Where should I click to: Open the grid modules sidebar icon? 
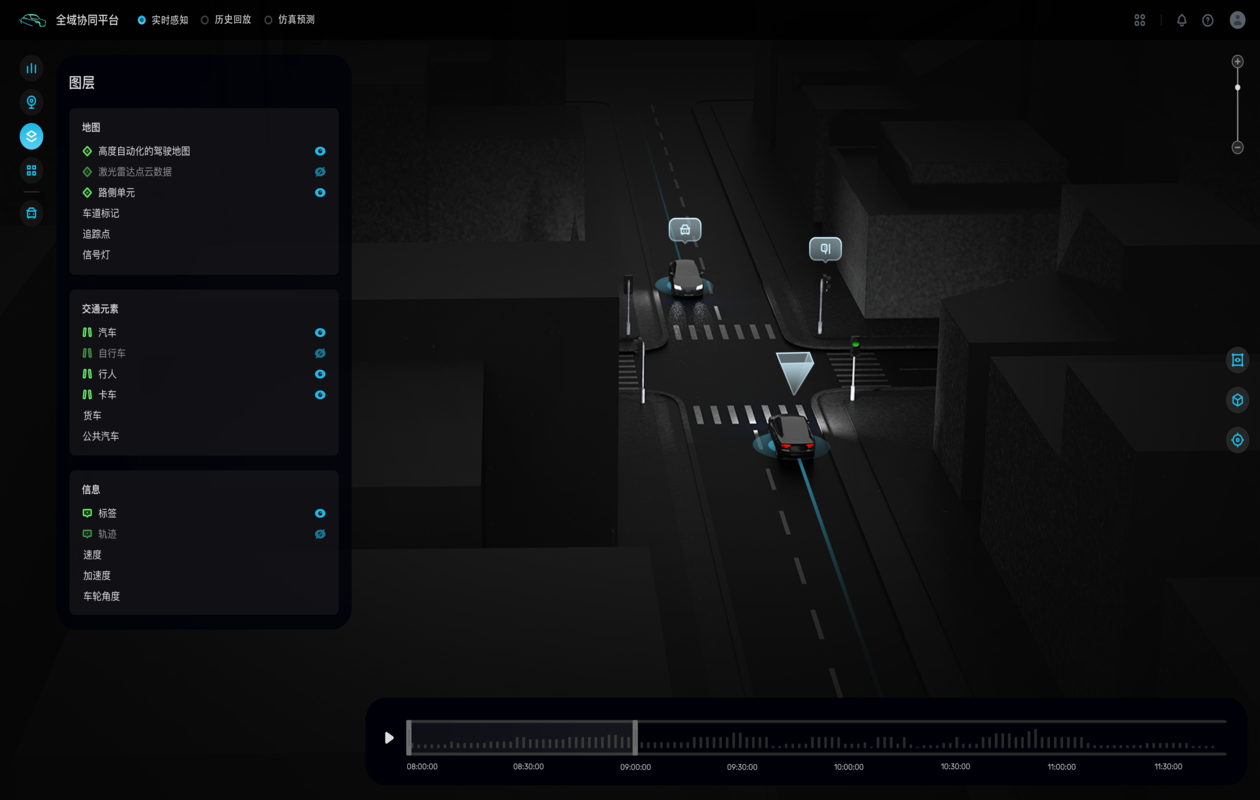pyautogui.click(x=31, y=170)
